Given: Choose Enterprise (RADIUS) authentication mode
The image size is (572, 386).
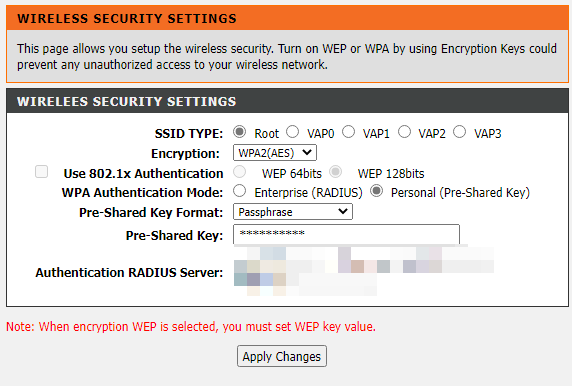Looking at the screenshot, I should [240, 191].
